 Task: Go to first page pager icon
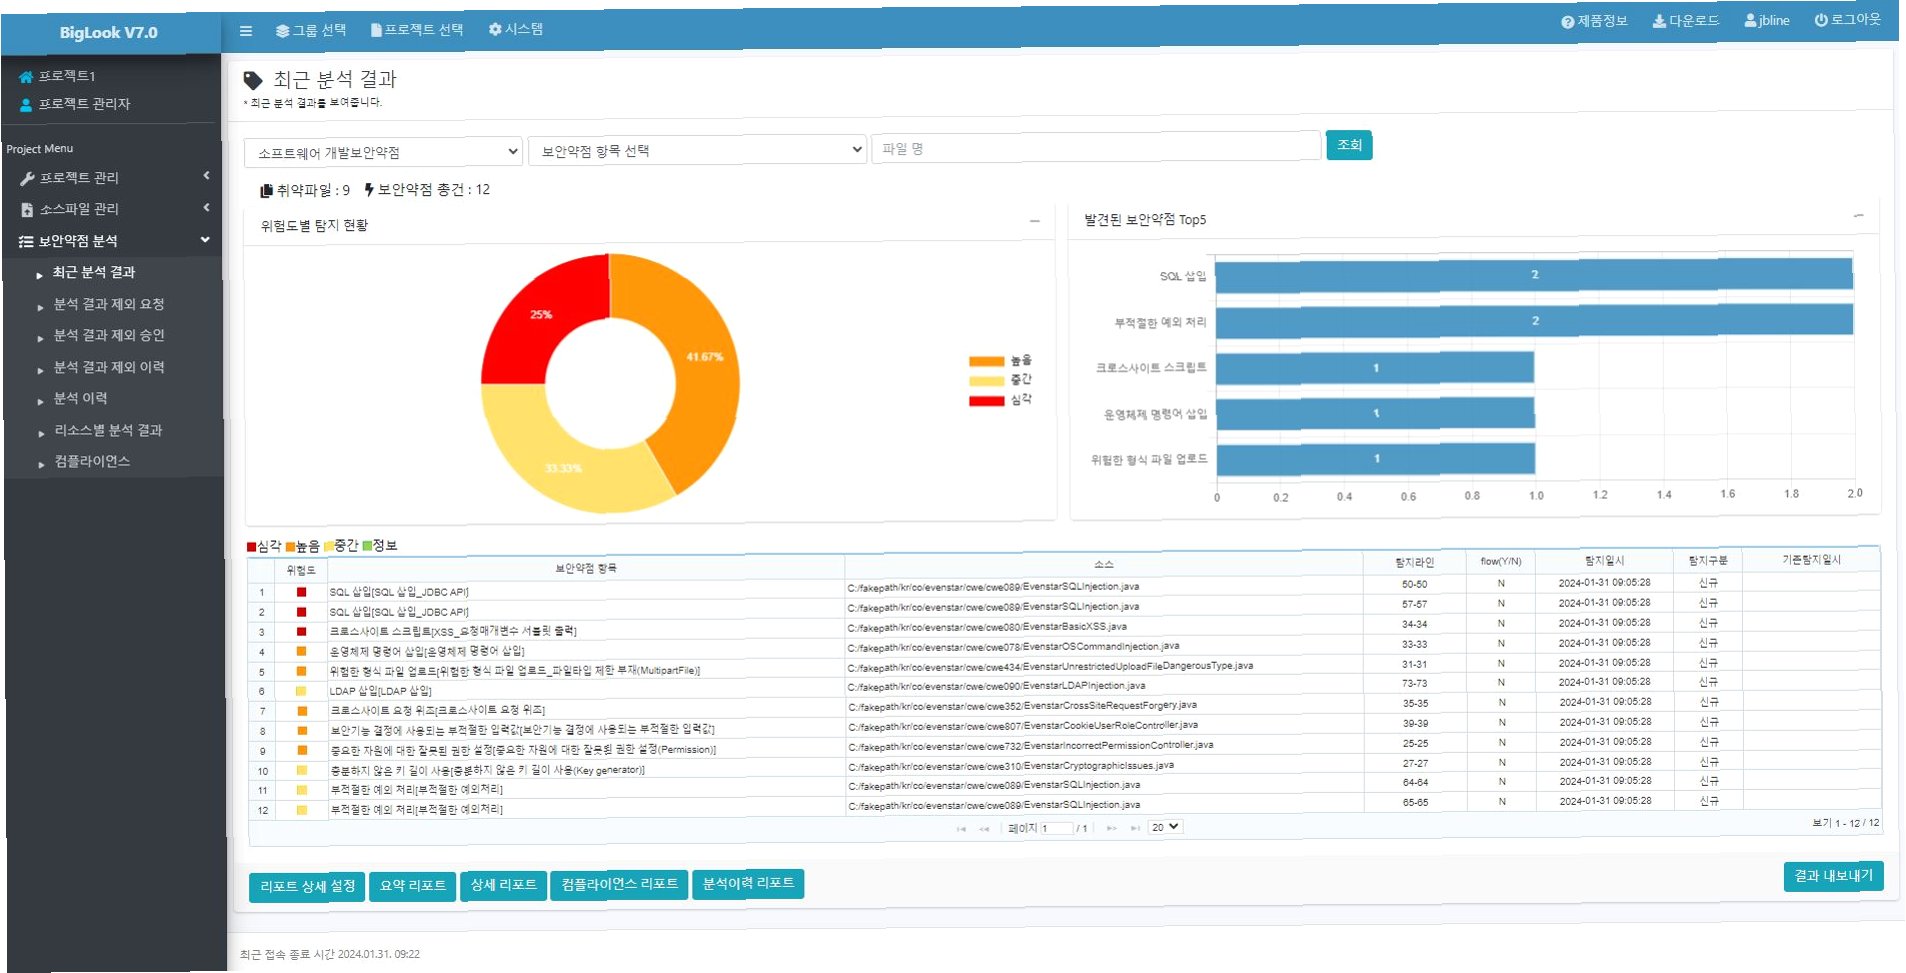pyautogui.click(x=961, y=829)
